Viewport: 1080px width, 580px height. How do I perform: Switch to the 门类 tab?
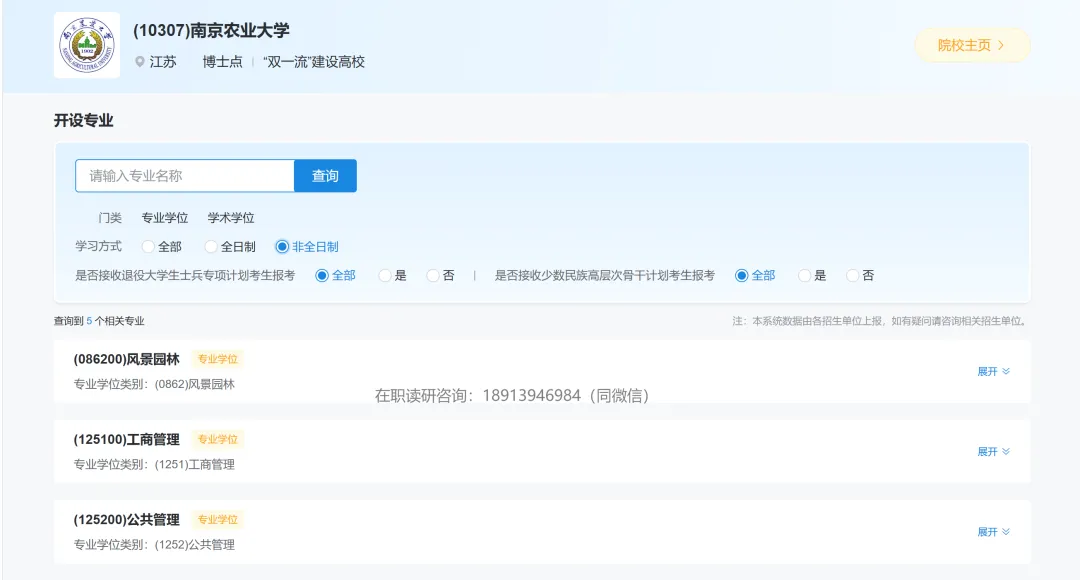[x=110, y=218]
